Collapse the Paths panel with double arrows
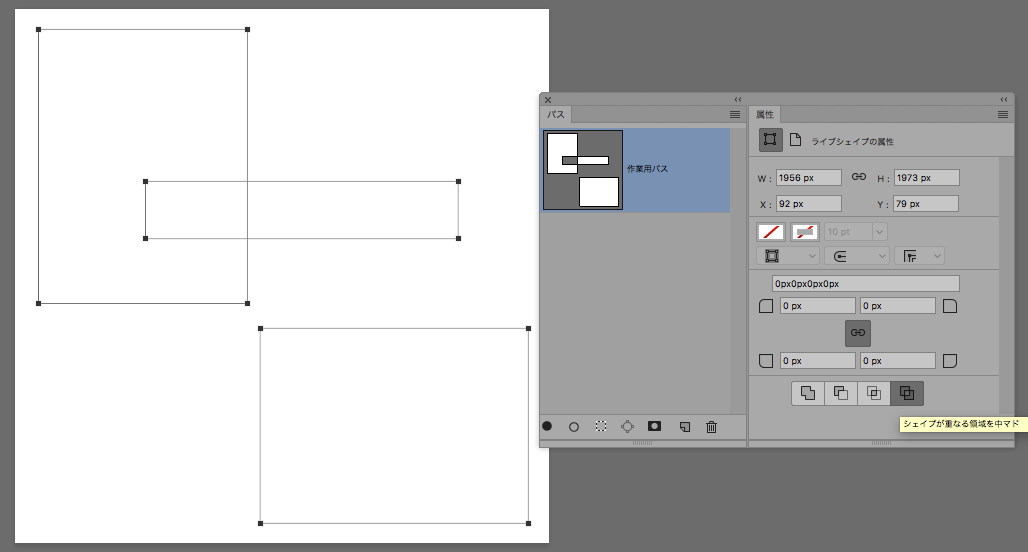The height and width of the screenshot is (552, 1028). 738,100
